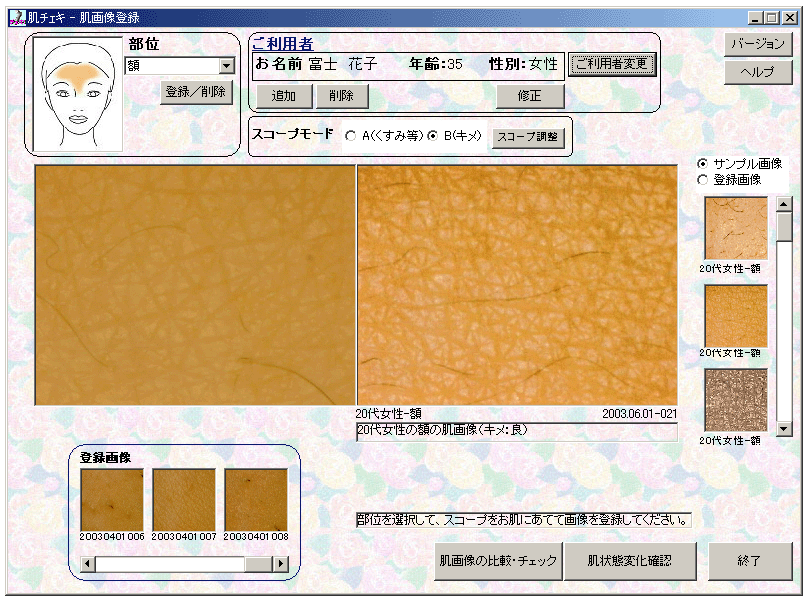Image resolution: width=808 pixels, height=601 pixels.
Task: Choose the first 20代女性-額 sample thumbnail
Action: point(736,227)
